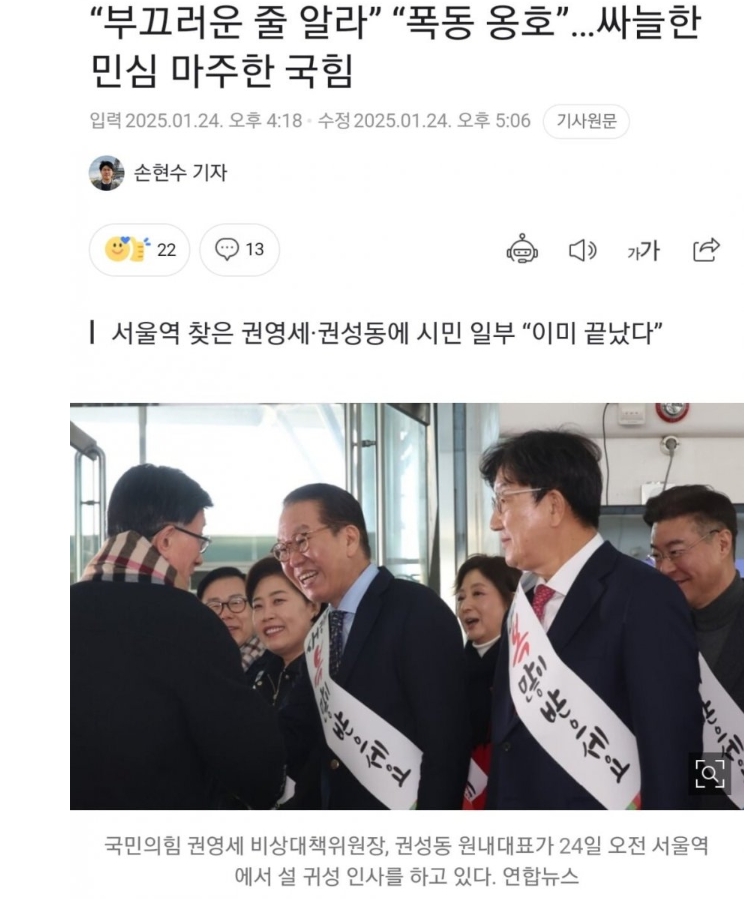Click the Seoul Station news photo
Screen dimensions: 749x899
[x=407, y=606]
